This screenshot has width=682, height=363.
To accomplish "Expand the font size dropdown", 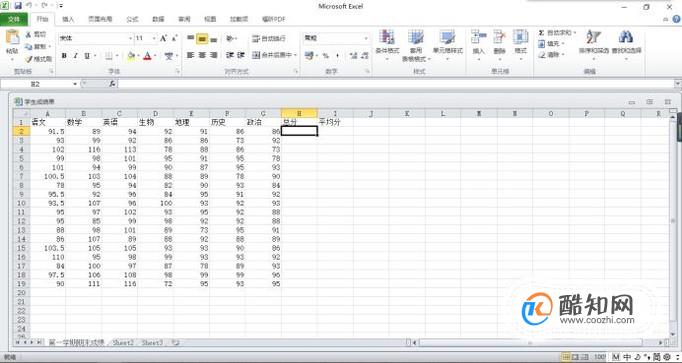I will coord(154,38).
